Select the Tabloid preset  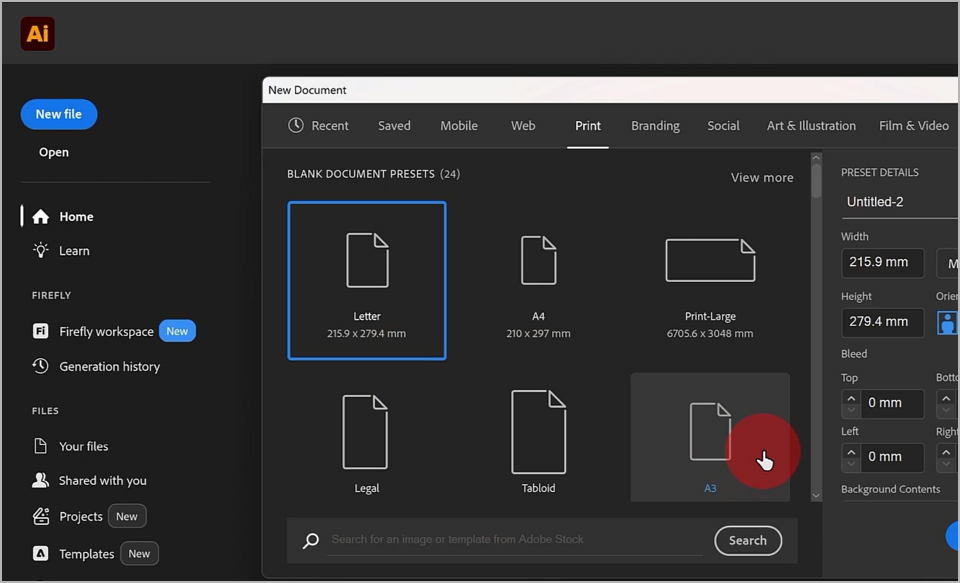point(538,437)
